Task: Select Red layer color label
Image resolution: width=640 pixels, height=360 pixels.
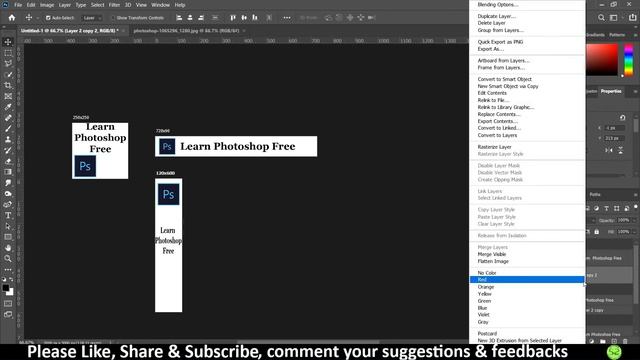Action: [x=527, y=280]
